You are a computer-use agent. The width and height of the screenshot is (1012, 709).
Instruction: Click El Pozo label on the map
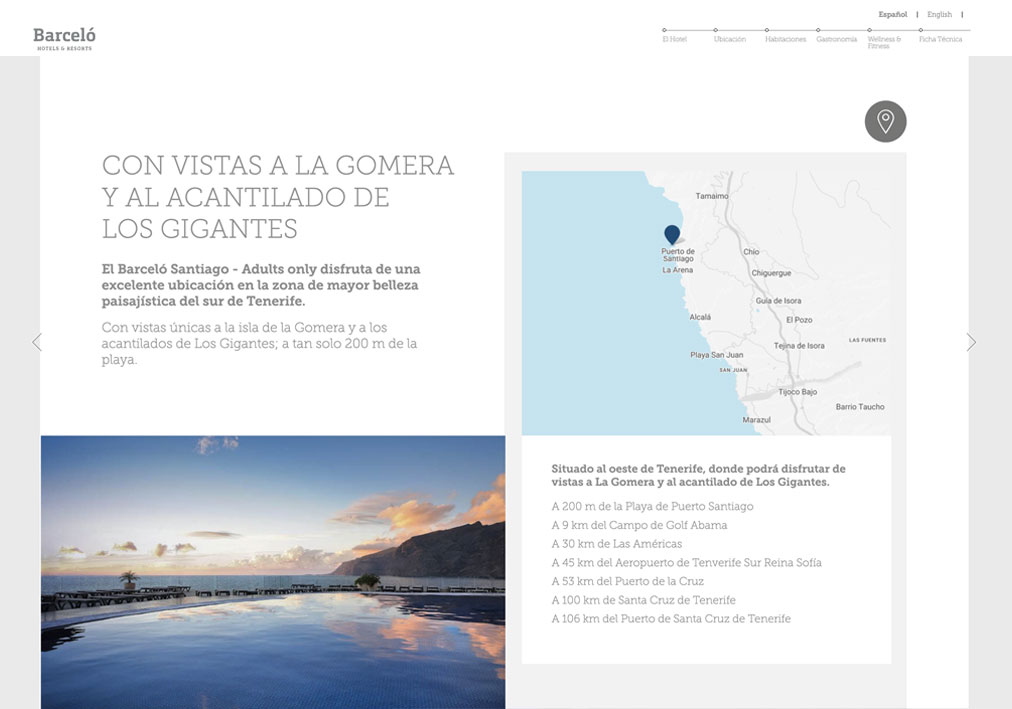[x=799, y=319]
